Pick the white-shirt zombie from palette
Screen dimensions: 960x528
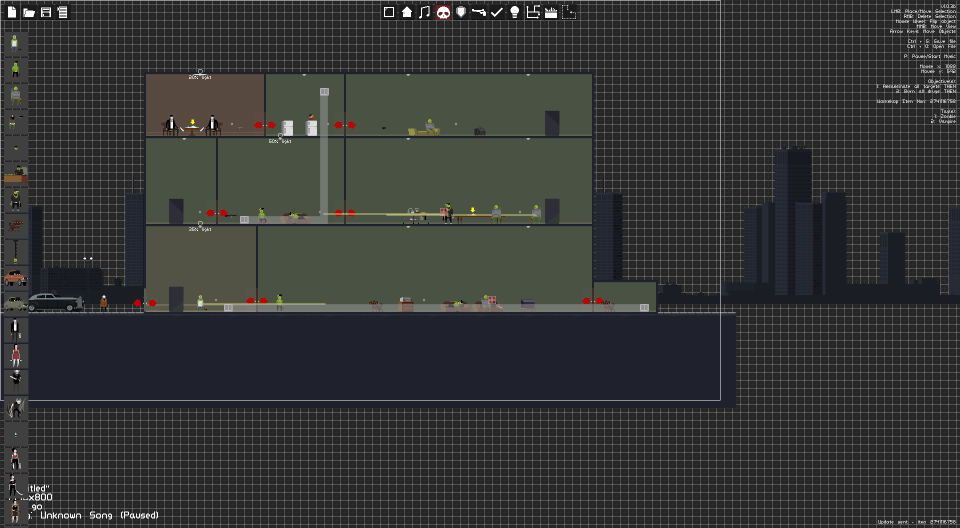[x=15, y=43]
